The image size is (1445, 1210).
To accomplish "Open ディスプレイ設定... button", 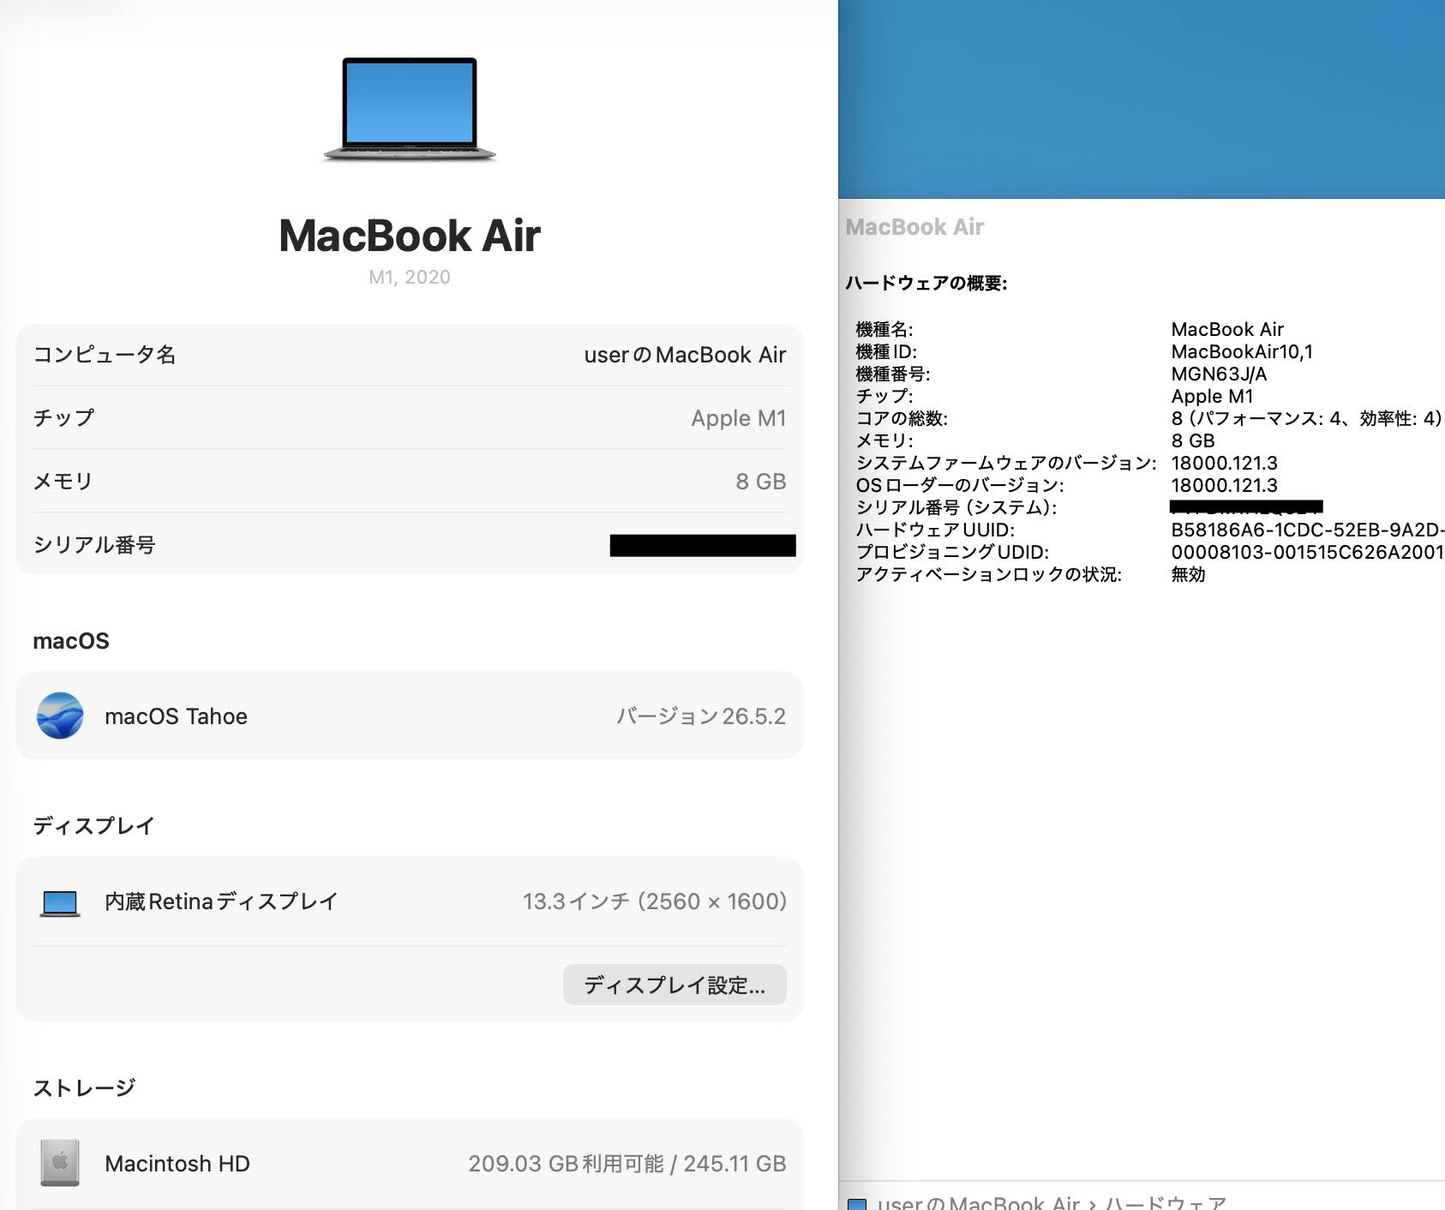I will pyautogui.click(x=675, y=985).
